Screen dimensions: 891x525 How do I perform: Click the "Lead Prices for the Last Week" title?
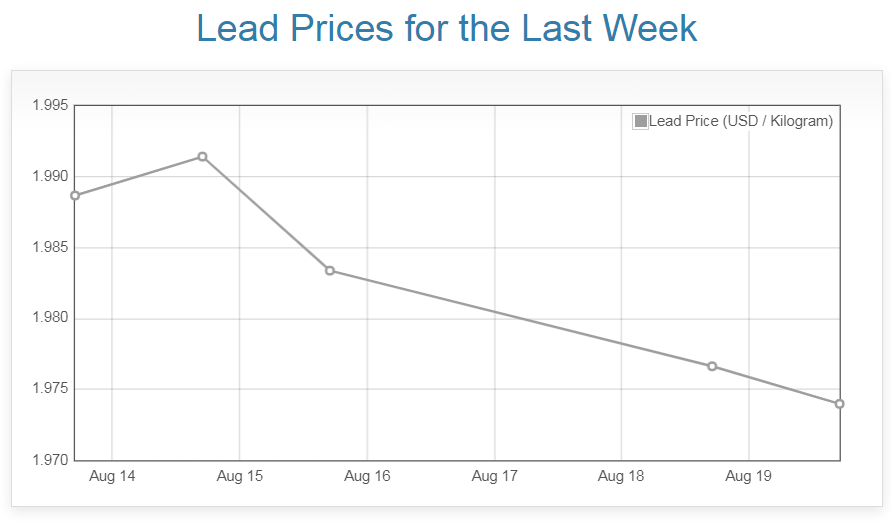(446, 28)
